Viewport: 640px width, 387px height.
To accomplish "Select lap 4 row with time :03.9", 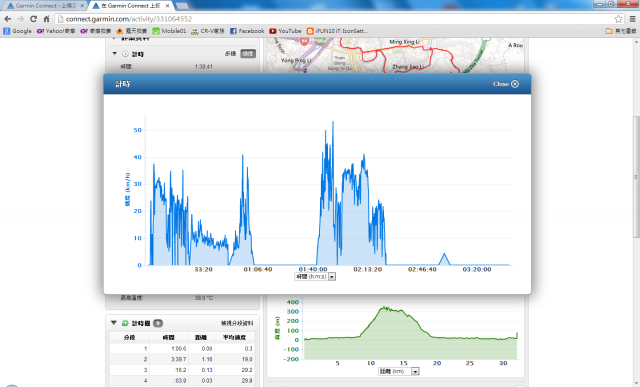I will (x=182, y=380).
